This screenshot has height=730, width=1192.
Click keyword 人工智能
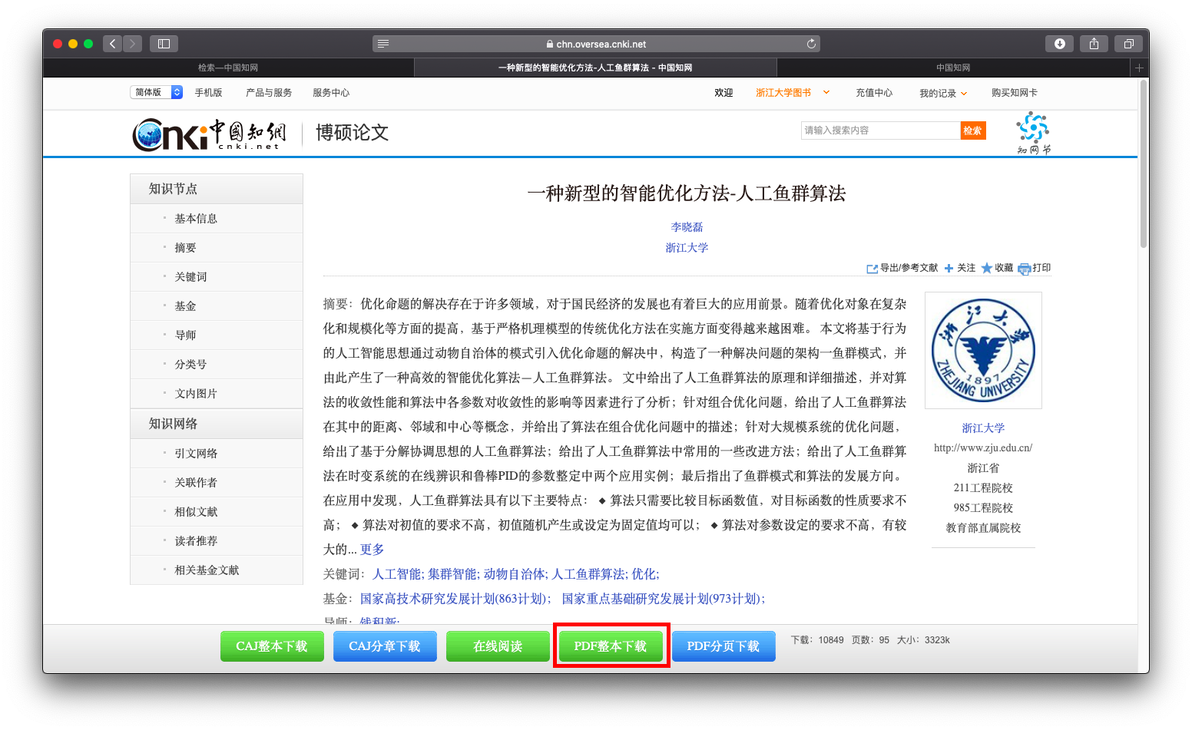(396, 574)
